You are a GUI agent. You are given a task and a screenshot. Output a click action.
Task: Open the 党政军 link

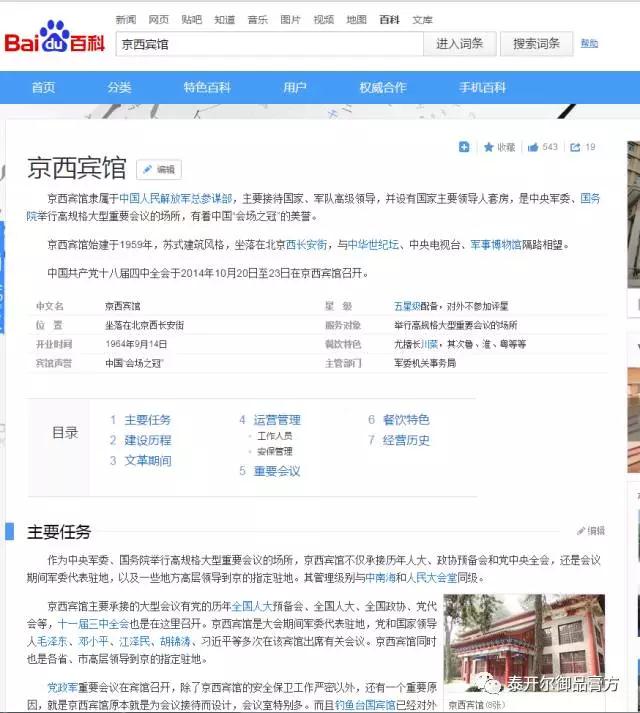tap(63, 687)
